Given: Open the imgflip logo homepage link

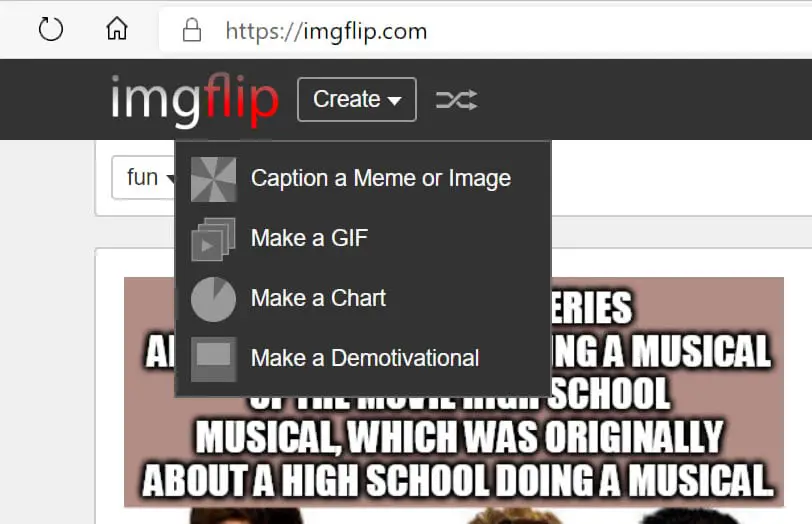Looking at the screenshot, I should point(195,99).
